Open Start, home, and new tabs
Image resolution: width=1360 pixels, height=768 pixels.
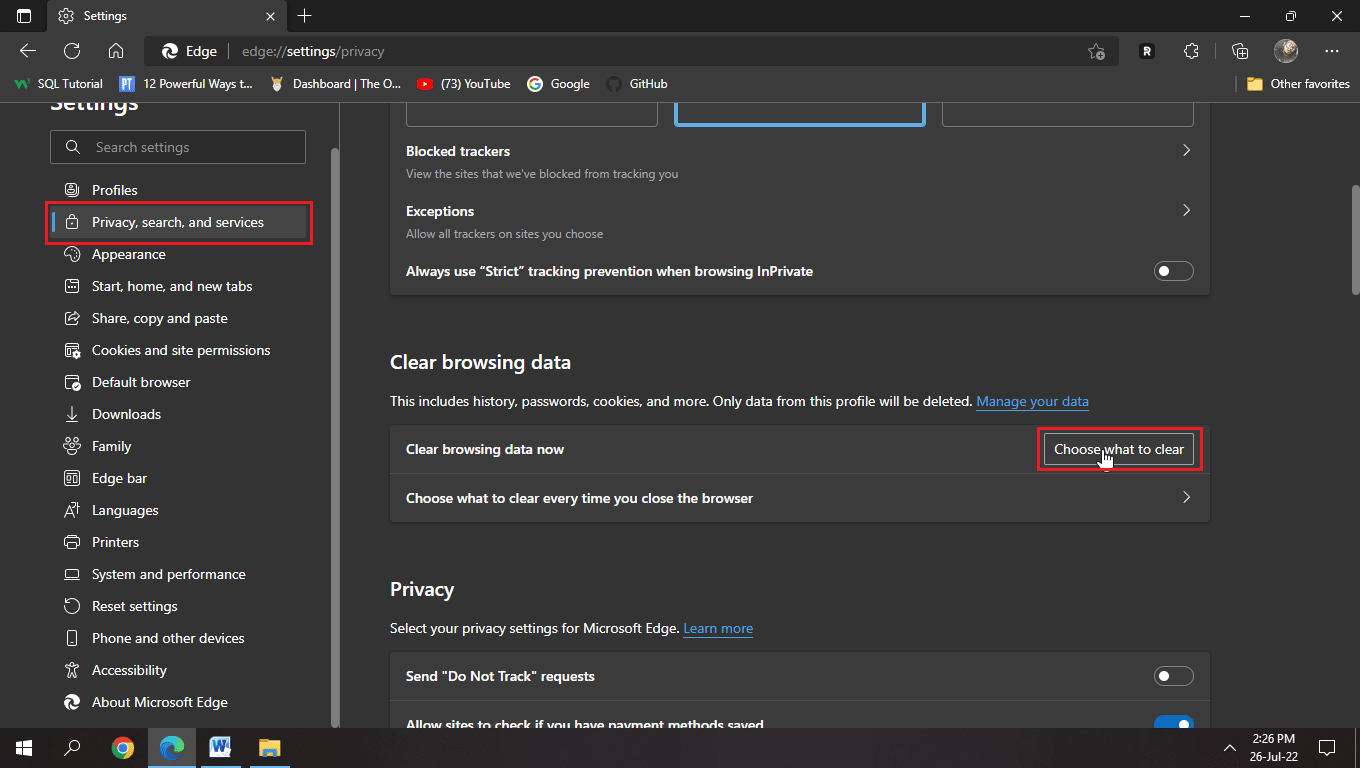(x=178, y=286)
